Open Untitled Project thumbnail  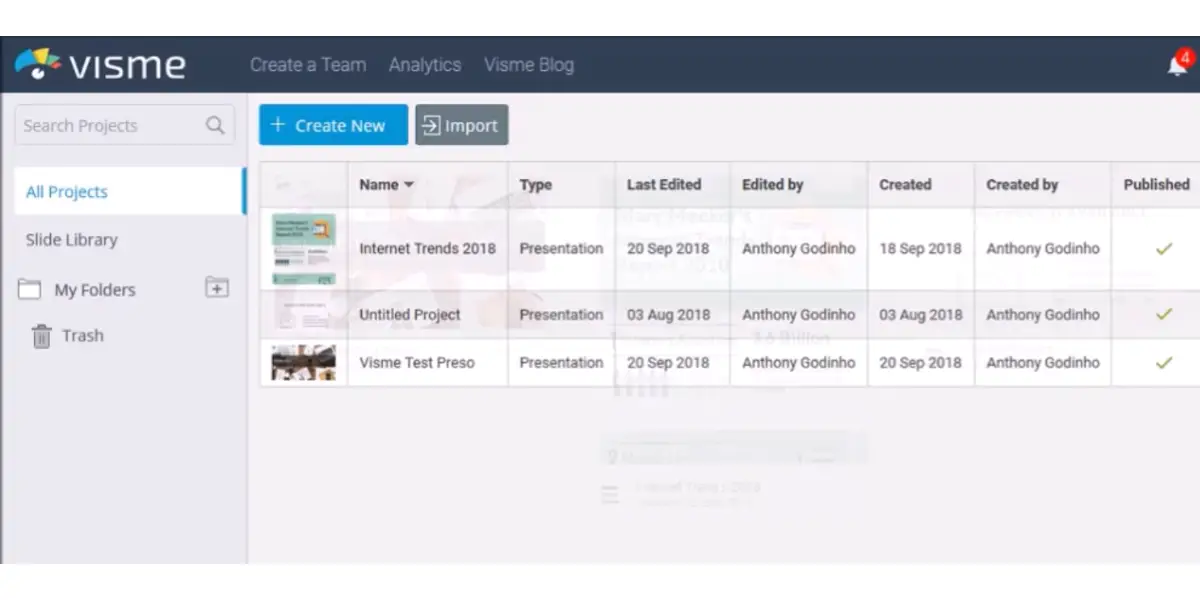[x=303, y=314]
